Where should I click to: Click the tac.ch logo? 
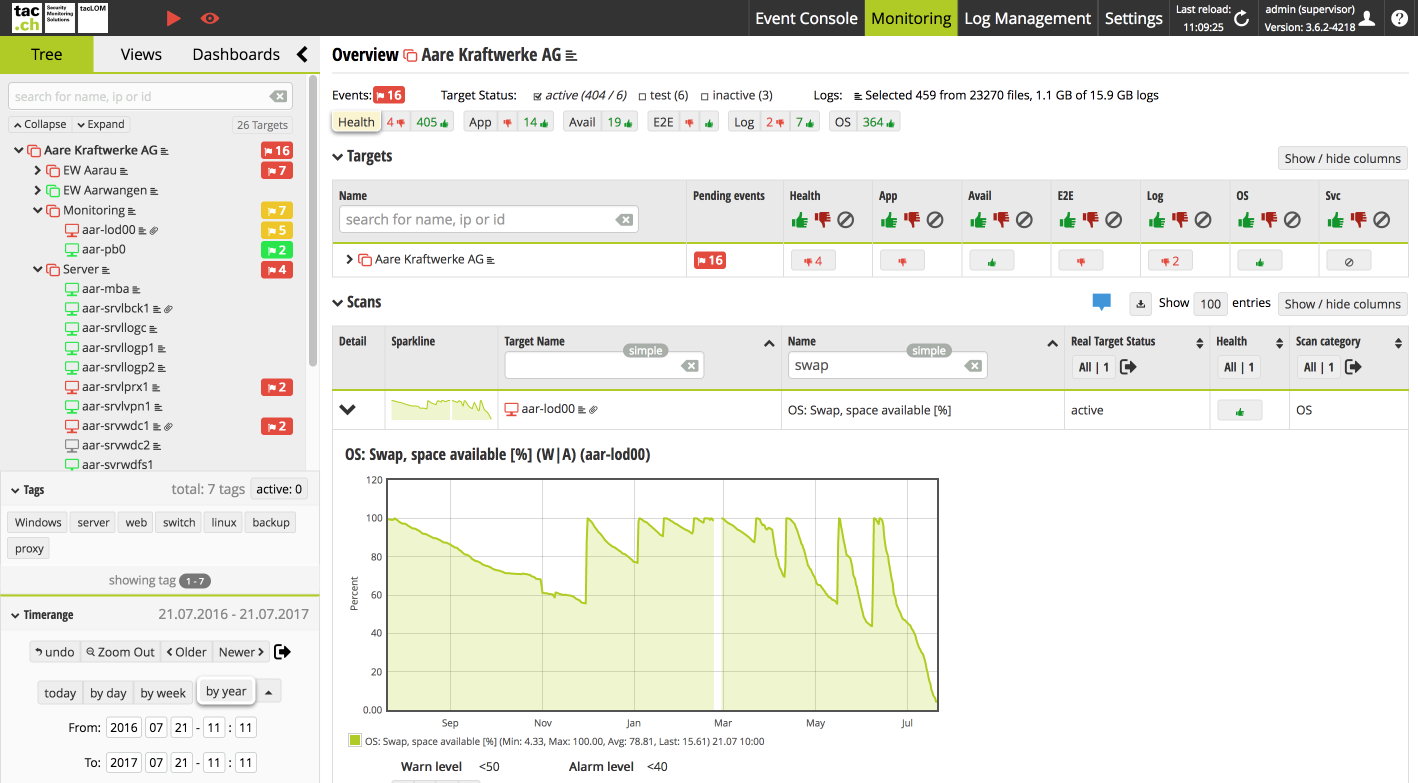[x=27, y=18]
